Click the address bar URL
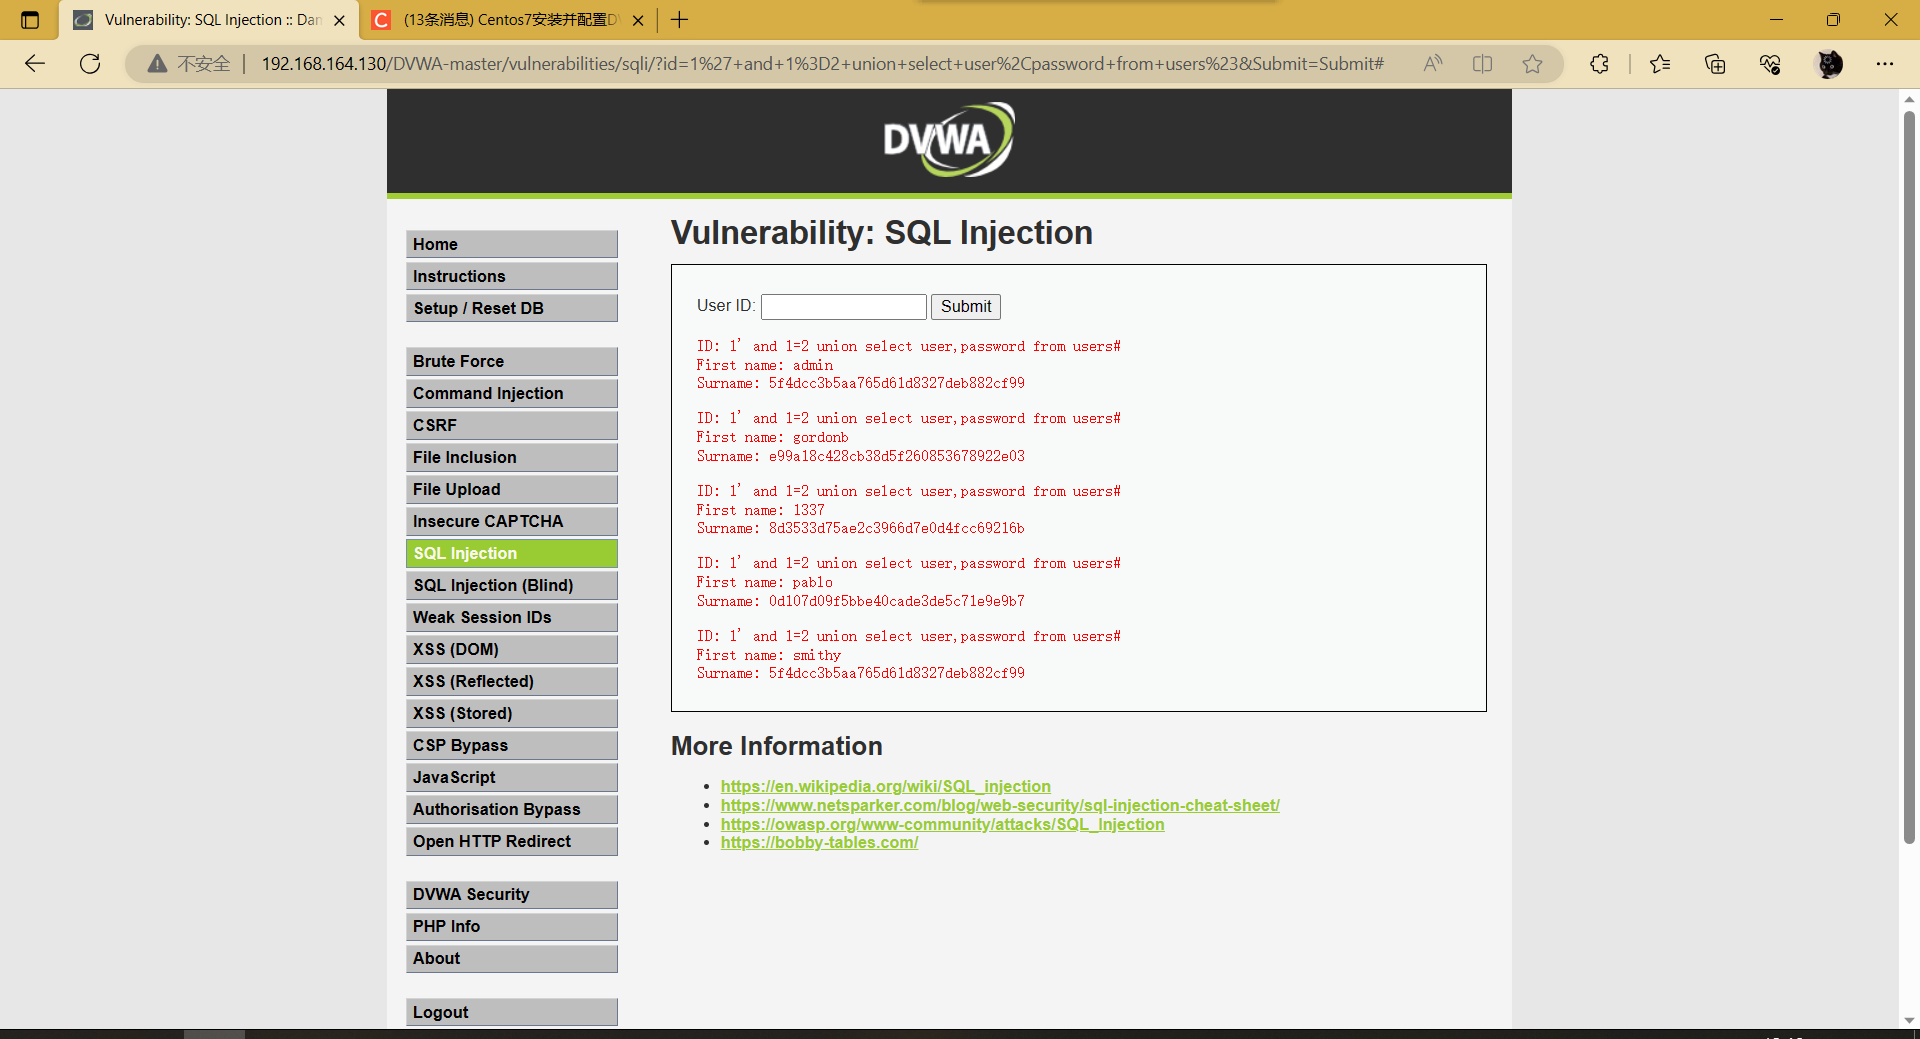The width and height of the screenshot is (1920, 1039). pyautogui.click(x=822, y=64)
